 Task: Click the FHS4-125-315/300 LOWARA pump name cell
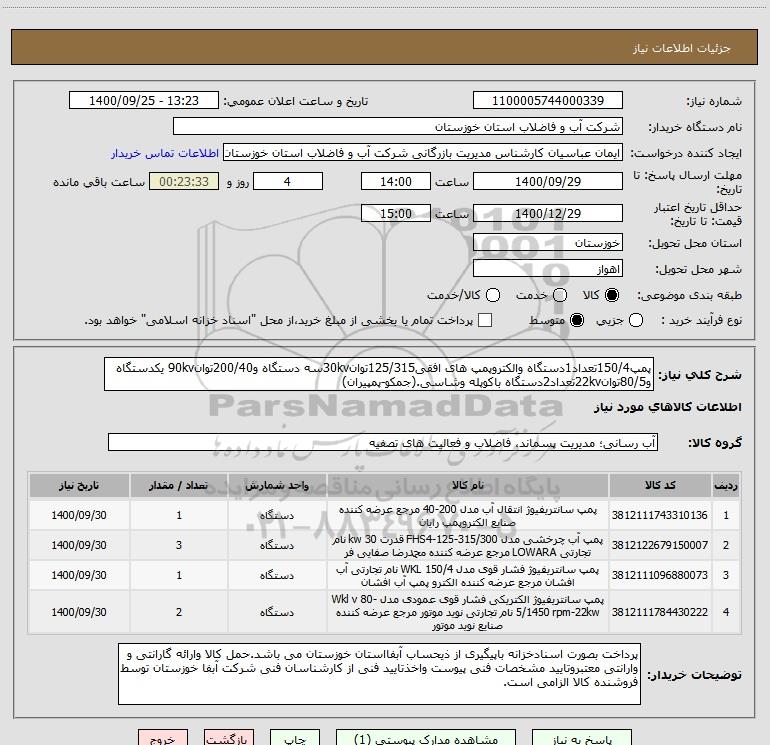[x=468, y=545]
